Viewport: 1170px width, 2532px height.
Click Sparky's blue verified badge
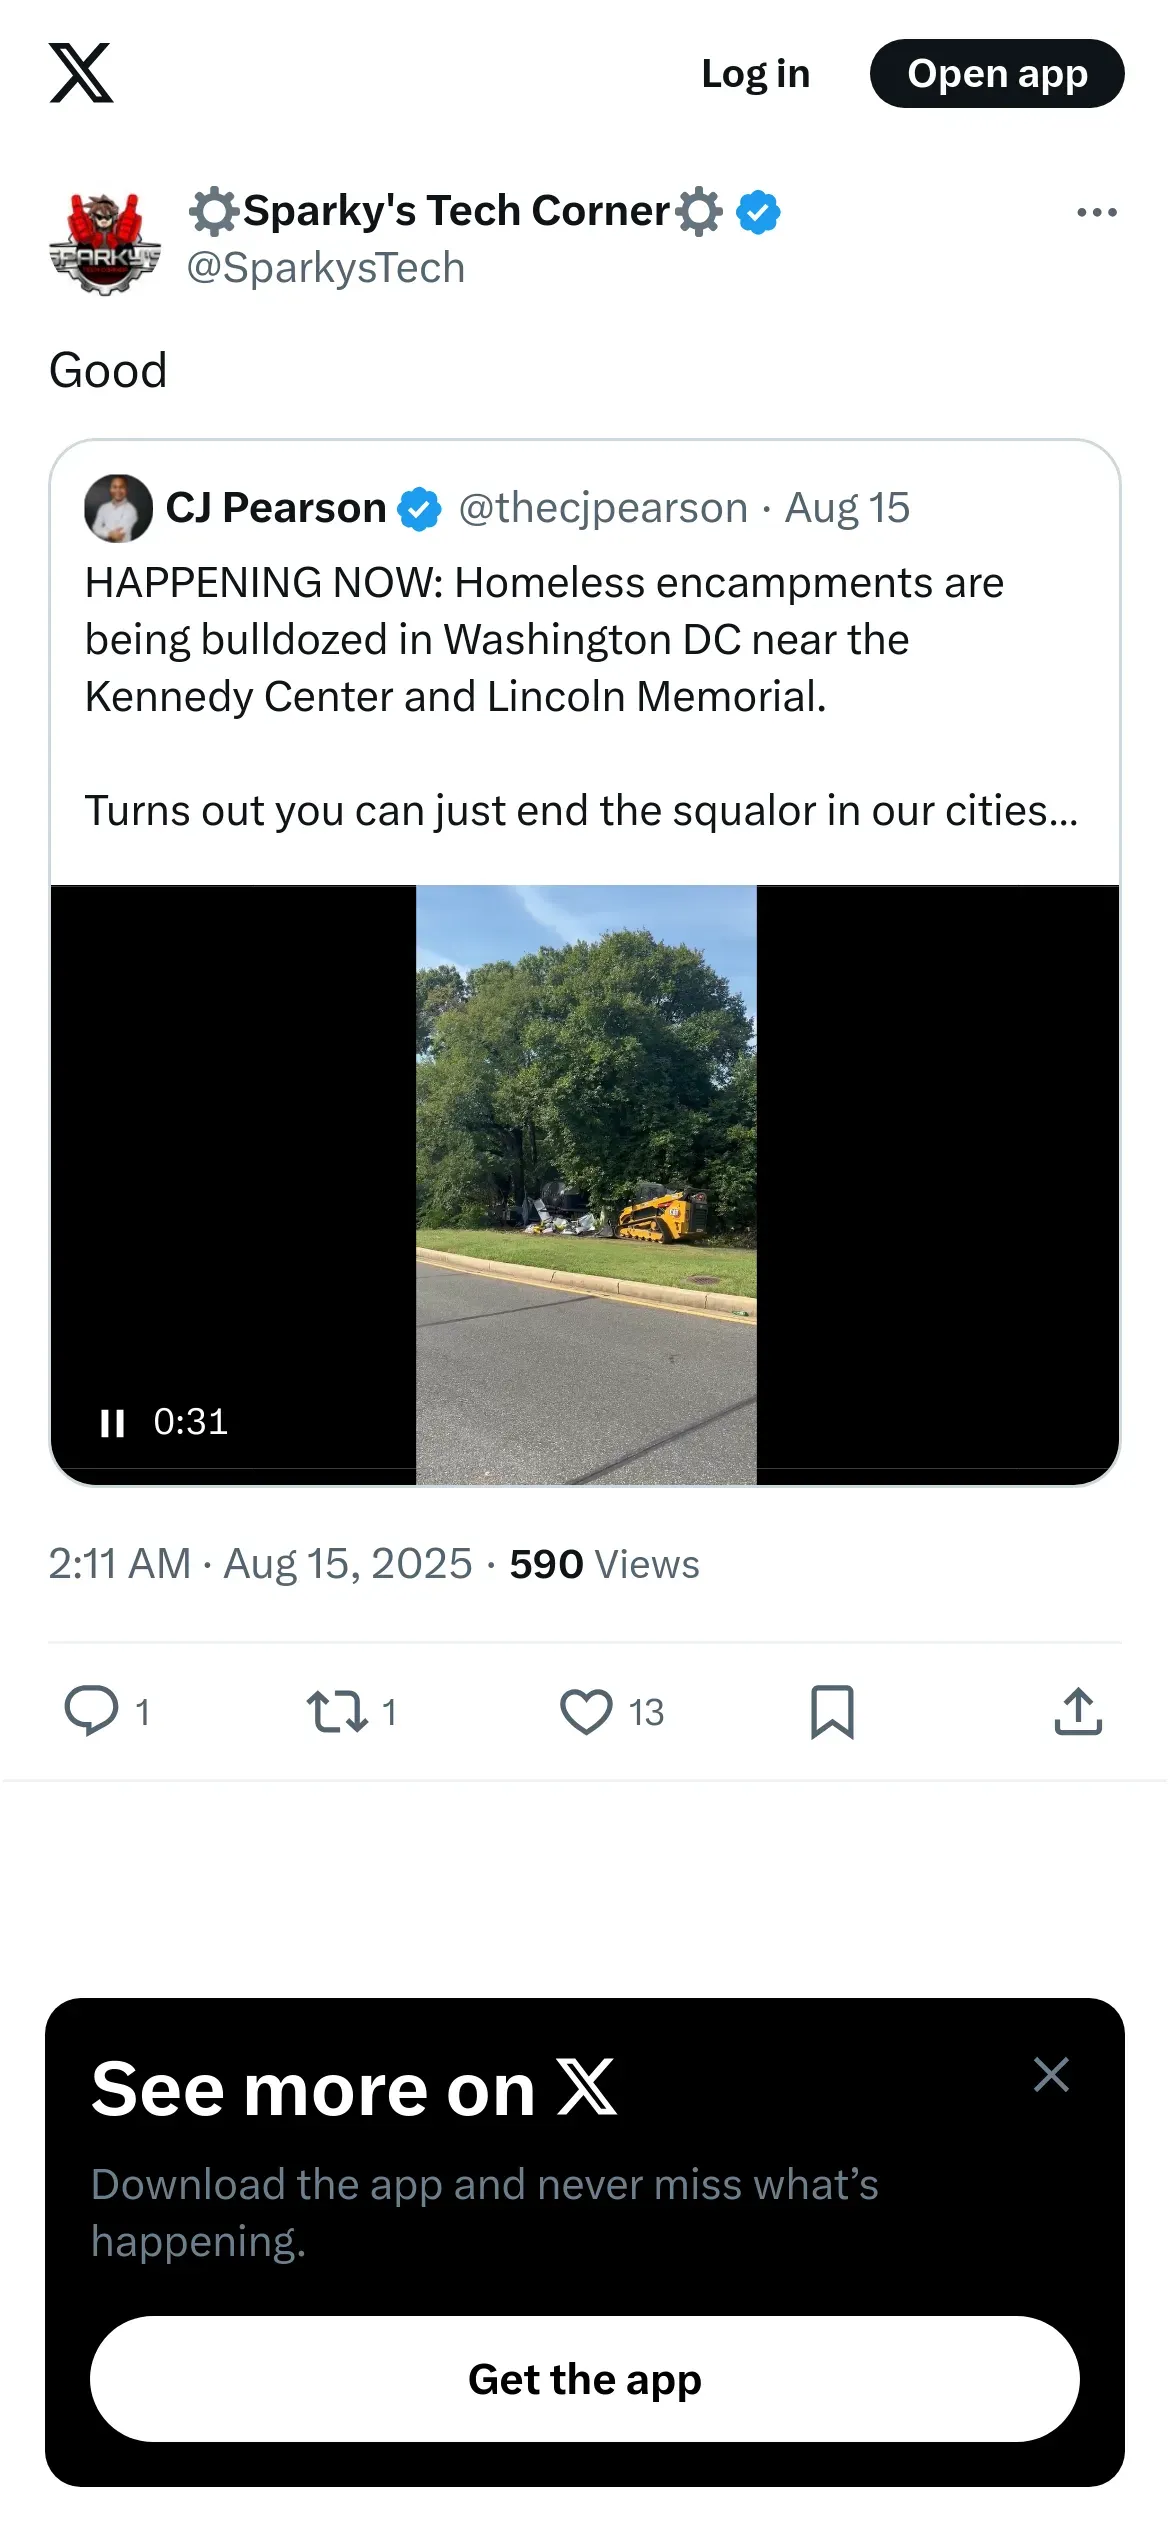click(758, 212)
